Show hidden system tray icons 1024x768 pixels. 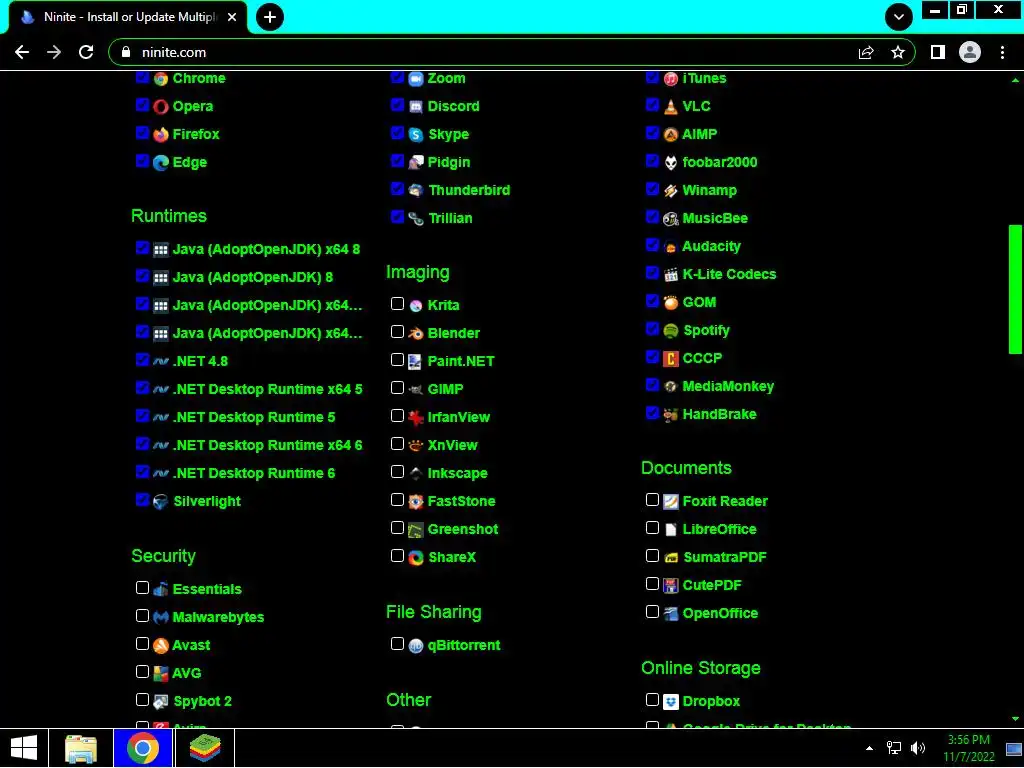click(x=869, y=748)
